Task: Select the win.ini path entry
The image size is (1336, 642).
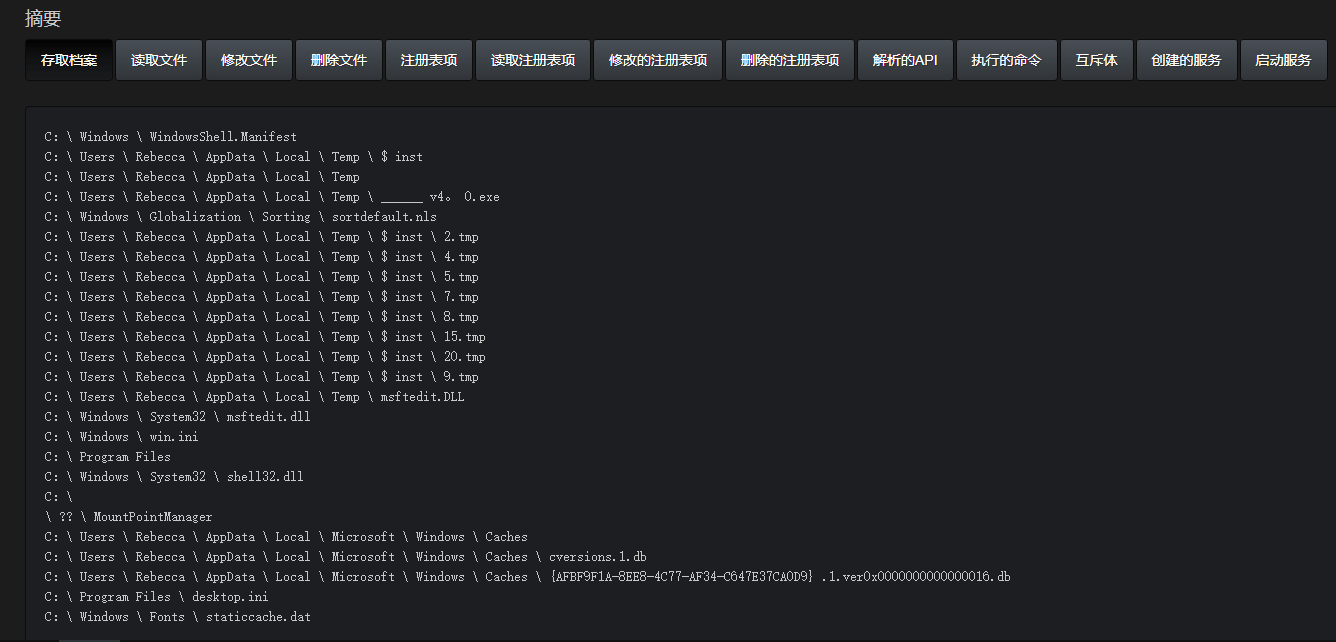Action: pos(121,437)
